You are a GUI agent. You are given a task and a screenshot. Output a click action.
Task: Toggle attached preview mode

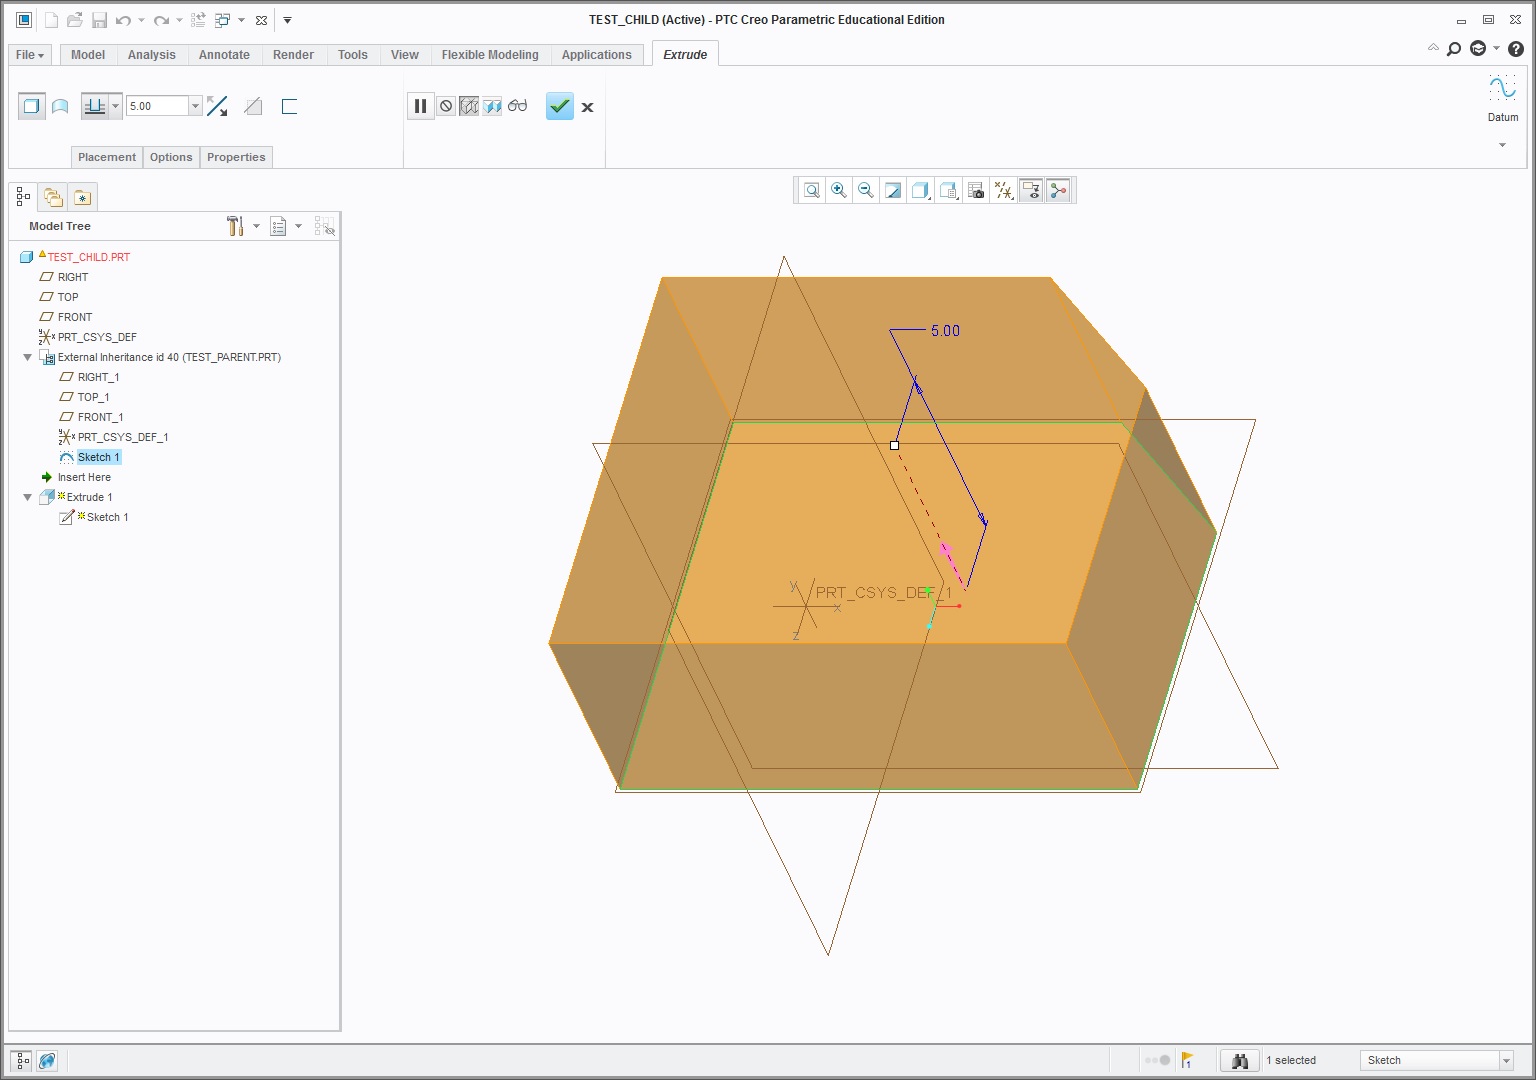tap(492, 106)
